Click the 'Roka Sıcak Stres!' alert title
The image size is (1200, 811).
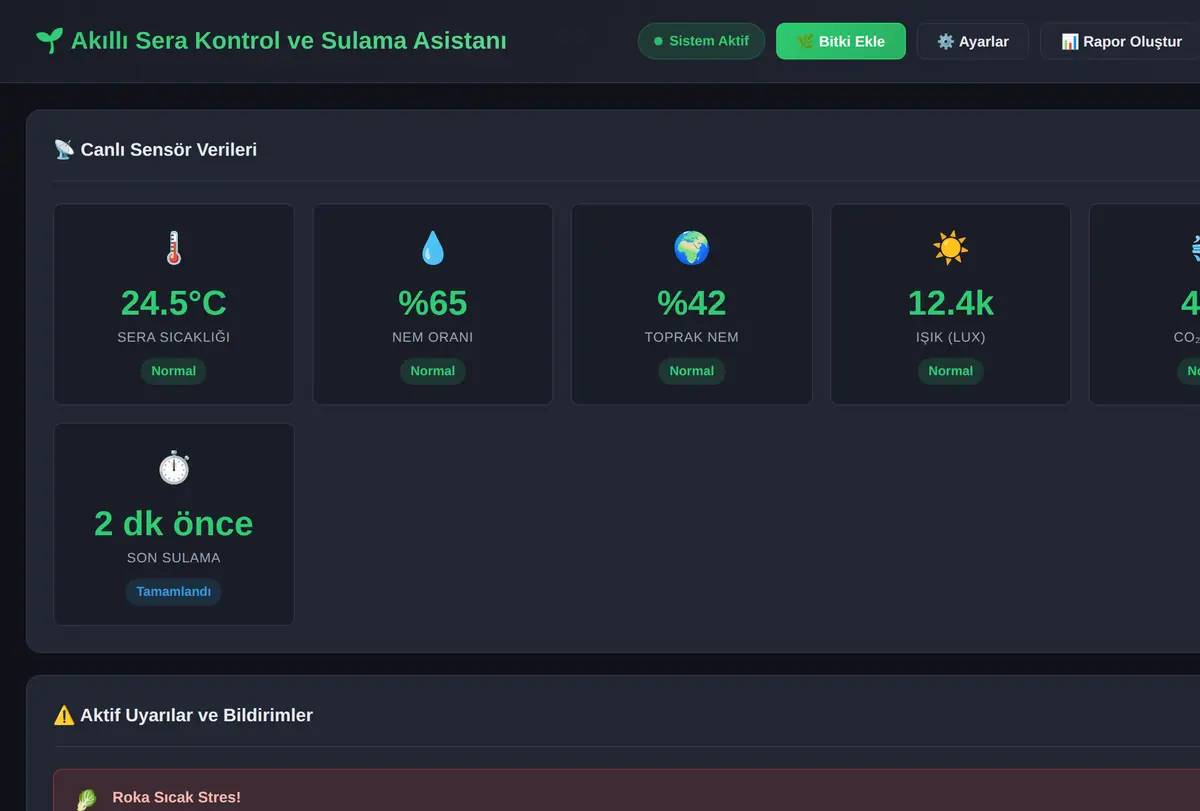[x=177, y=797]
